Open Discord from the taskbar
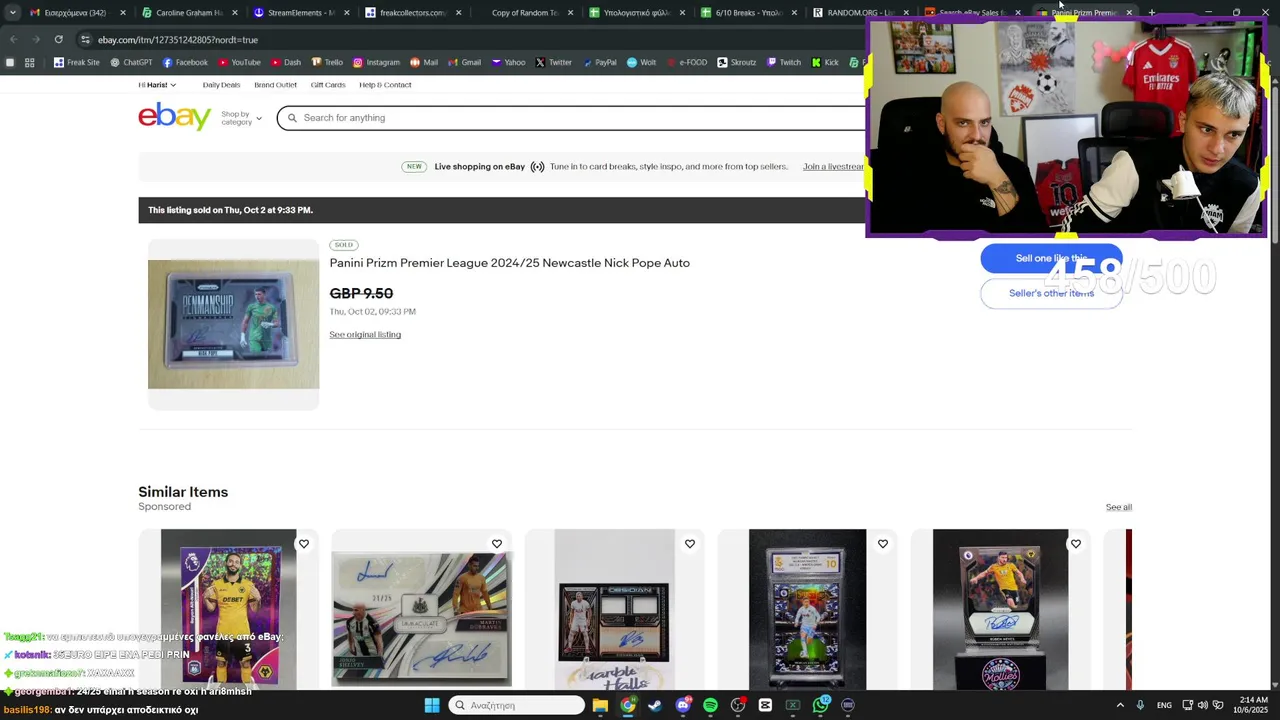Screen dimensions: 1280x720 [683, 705]
